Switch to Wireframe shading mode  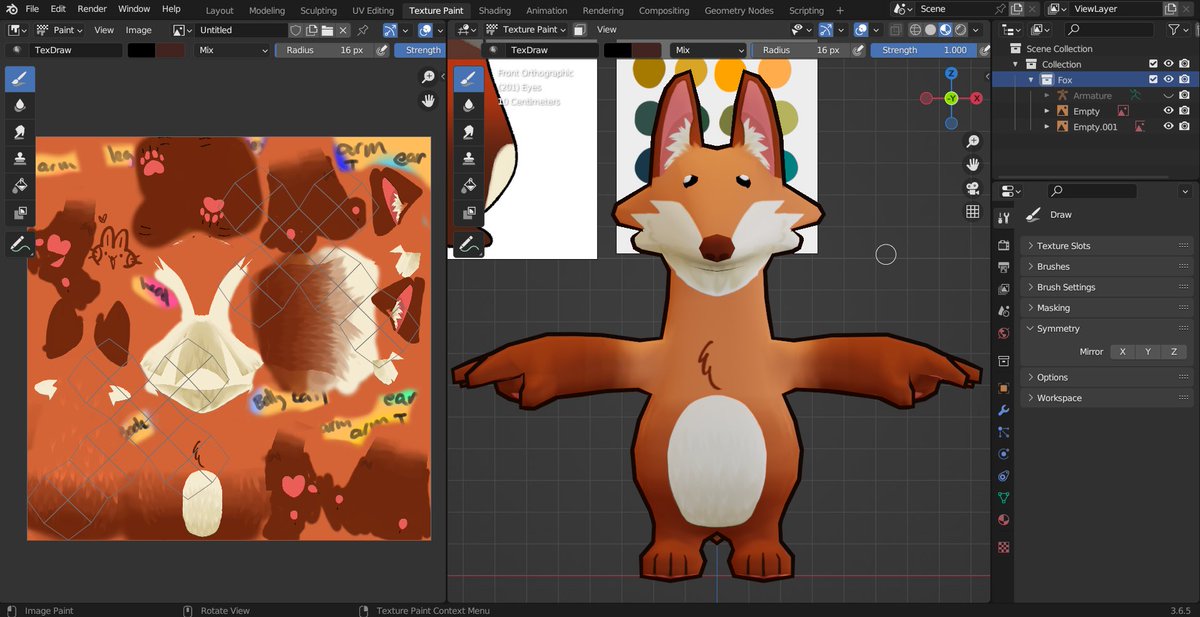(913, 30)
